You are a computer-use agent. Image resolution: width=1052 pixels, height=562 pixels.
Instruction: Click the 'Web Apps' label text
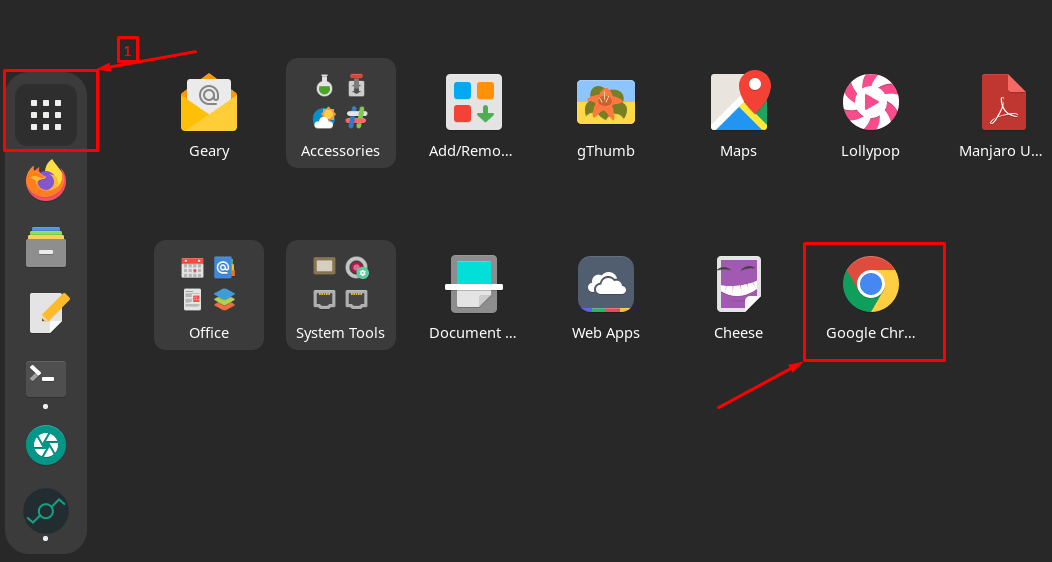click(606, 333)
